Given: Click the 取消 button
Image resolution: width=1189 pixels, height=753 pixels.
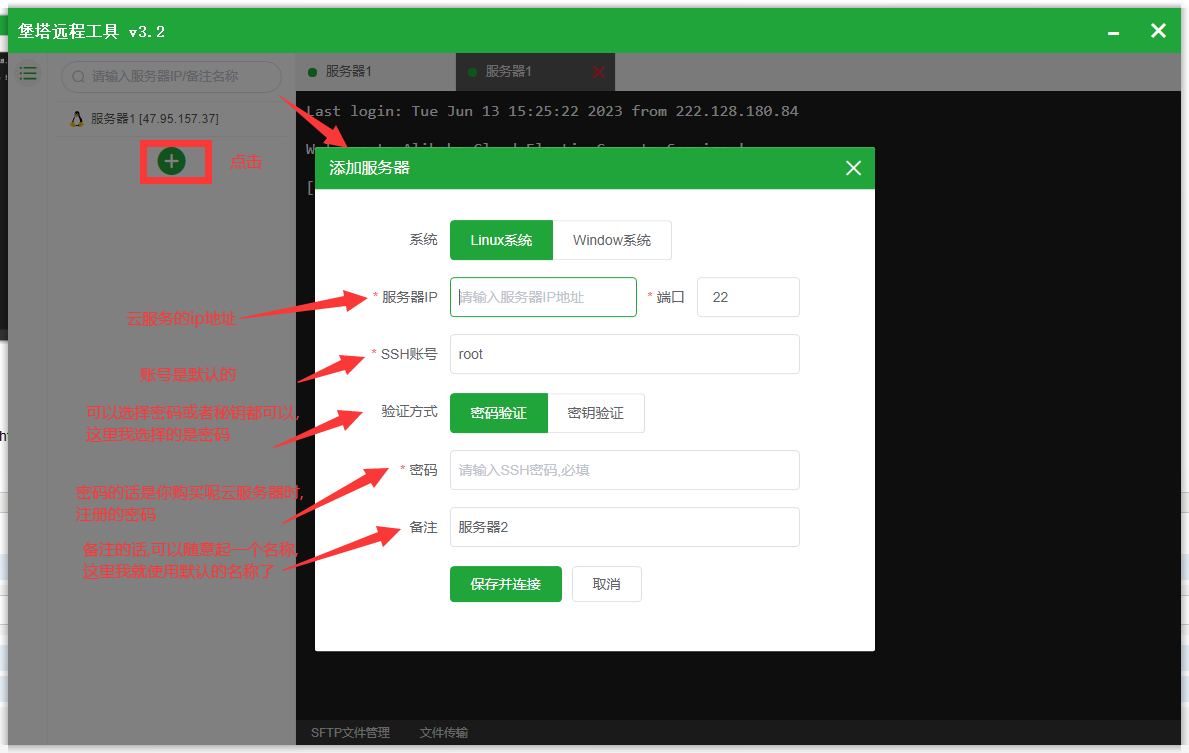Looking at the screenshot, I should tap(607, 584).
